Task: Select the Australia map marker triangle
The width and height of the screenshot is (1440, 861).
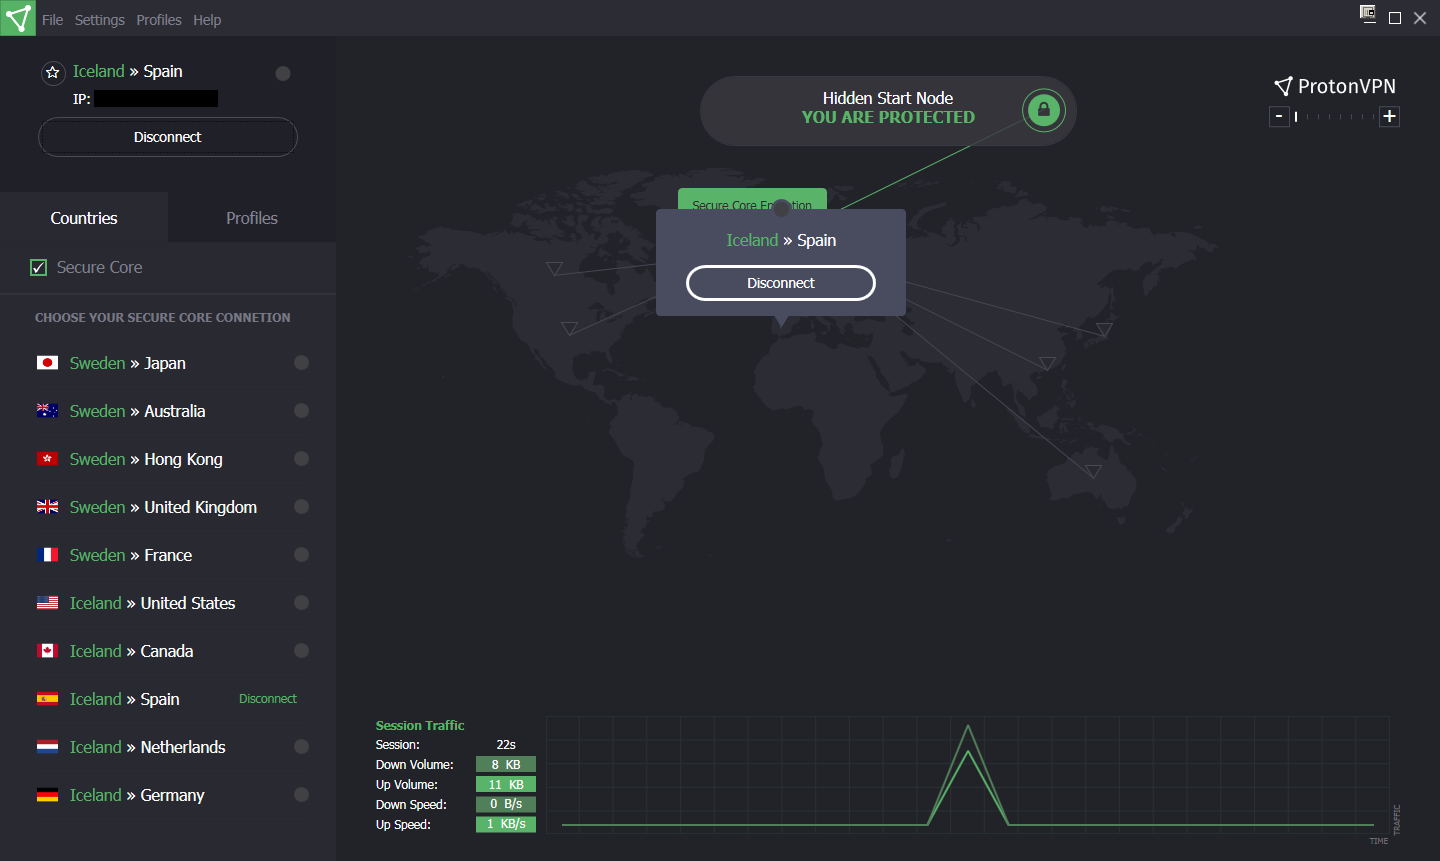Action: click(x=1093, y=470)
